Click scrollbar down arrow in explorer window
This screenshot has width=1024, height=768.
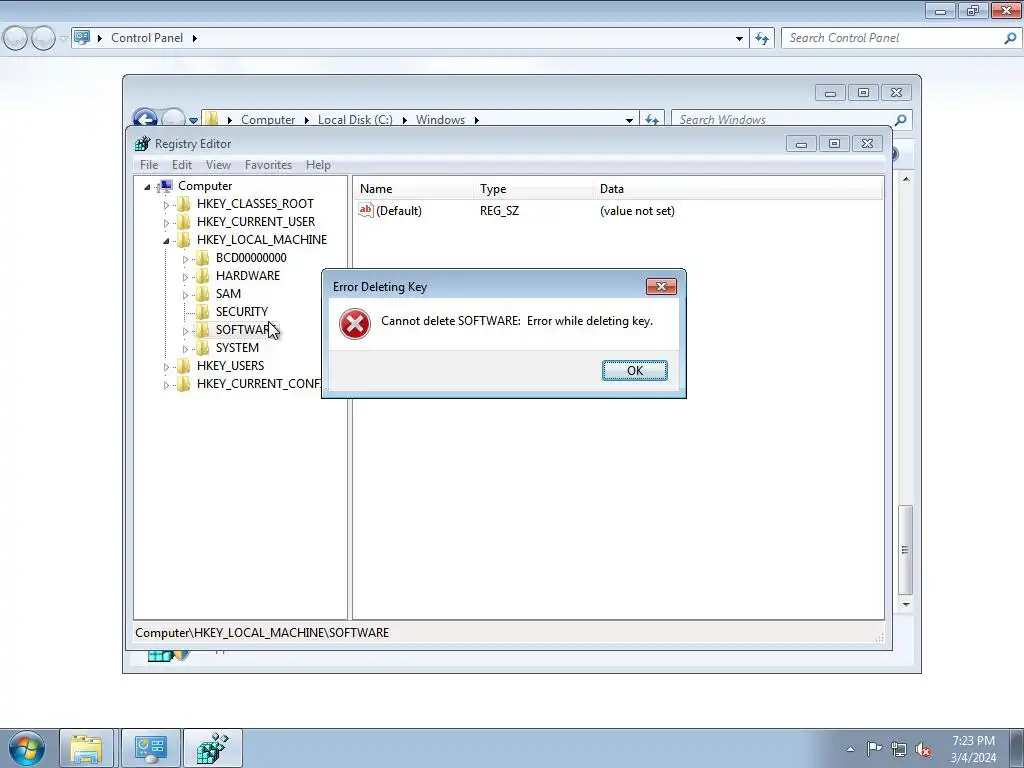(x=906, y=605)
